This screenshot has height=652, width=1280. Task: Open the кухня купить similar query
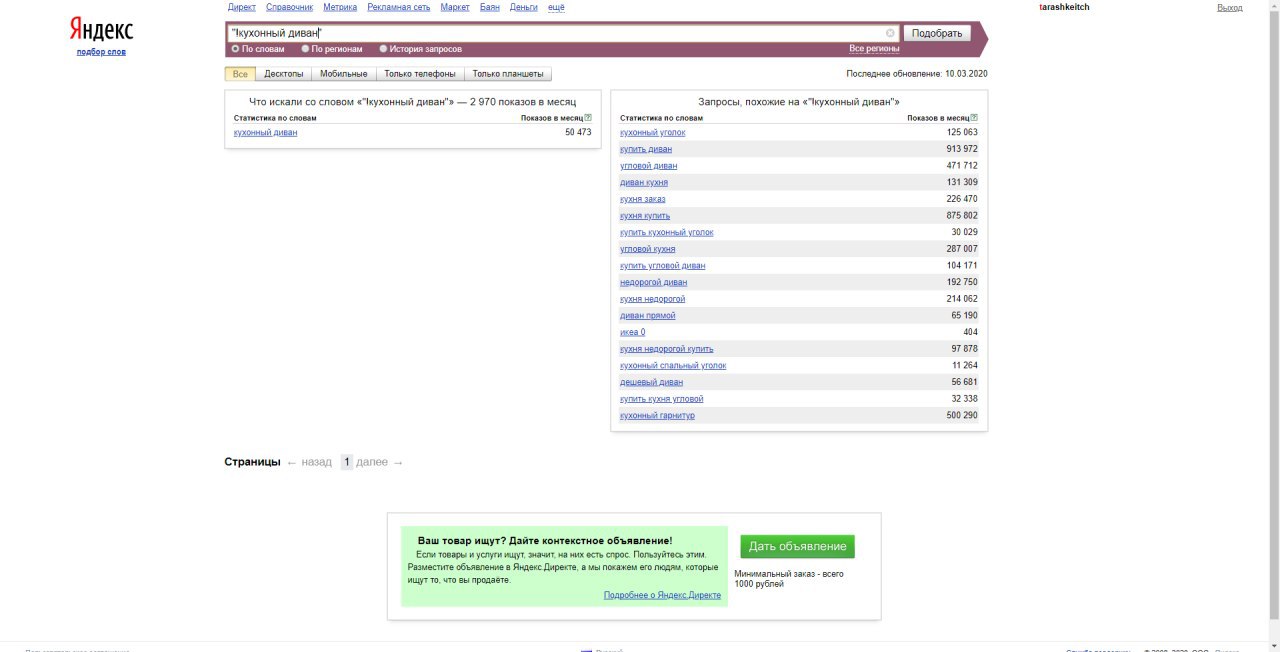[645, 216]
